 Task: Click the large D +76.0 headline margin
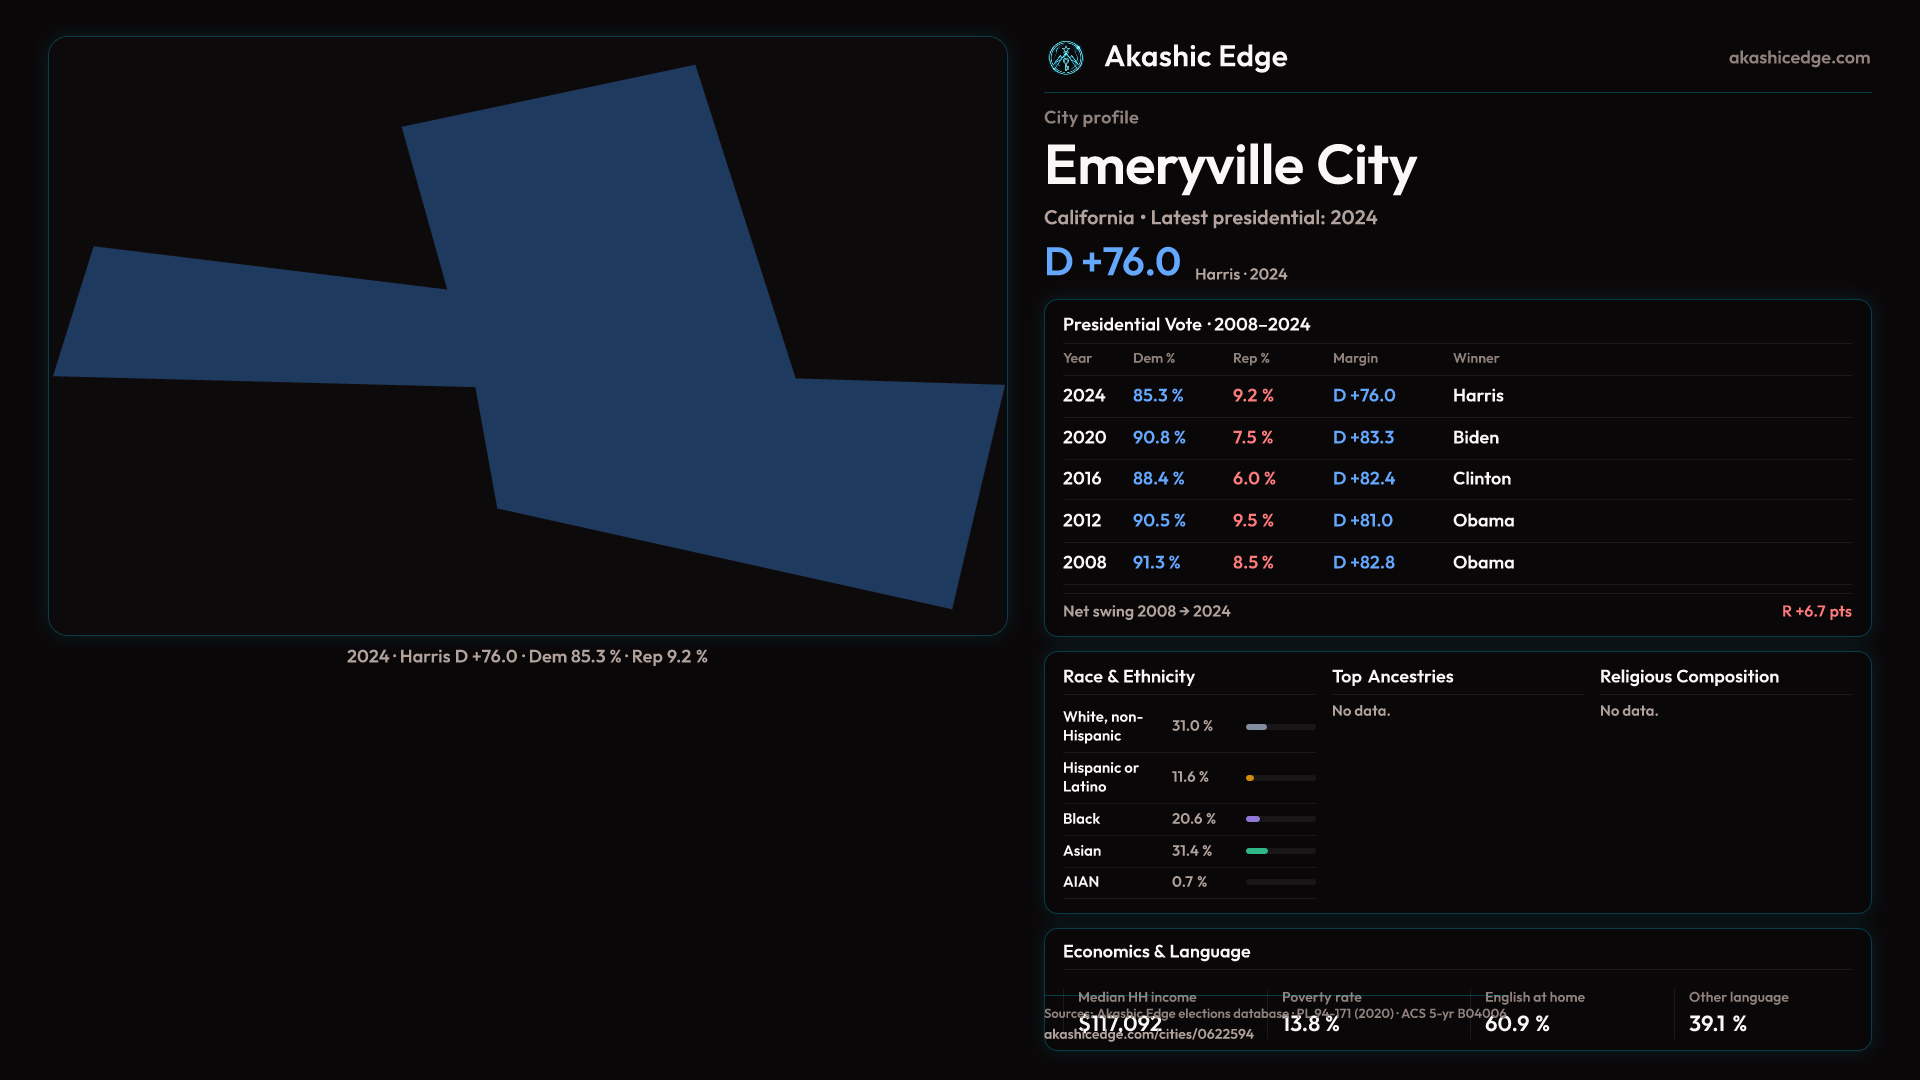1112,262
